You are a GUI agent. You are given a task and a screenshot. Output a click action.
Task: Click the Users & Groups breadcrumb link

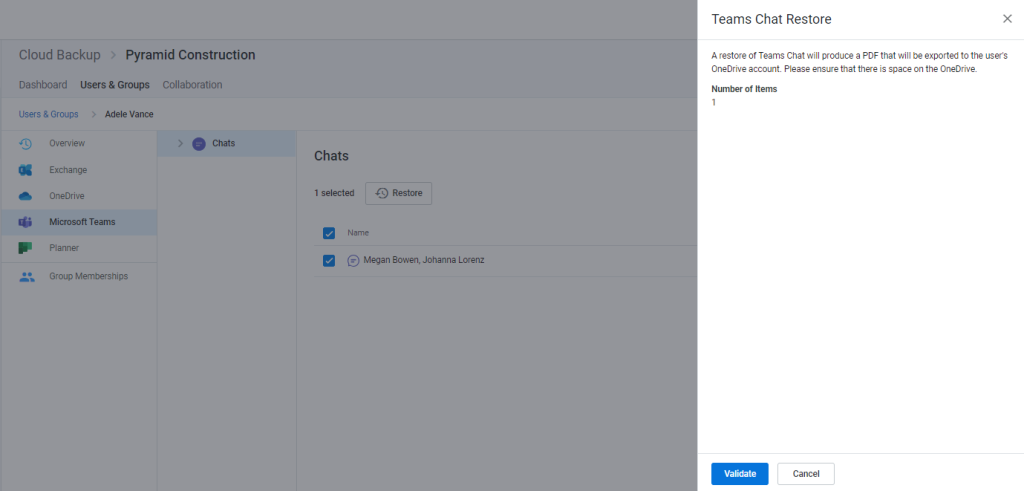[x=48, y=114]
